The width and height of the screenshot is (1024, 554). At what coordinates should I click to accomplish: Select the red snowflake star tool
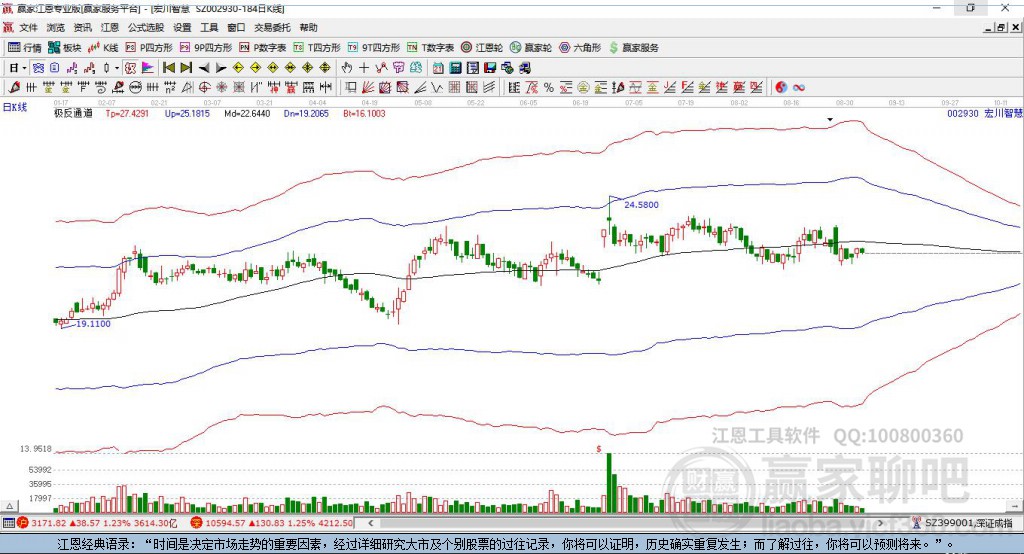(221, 88)
